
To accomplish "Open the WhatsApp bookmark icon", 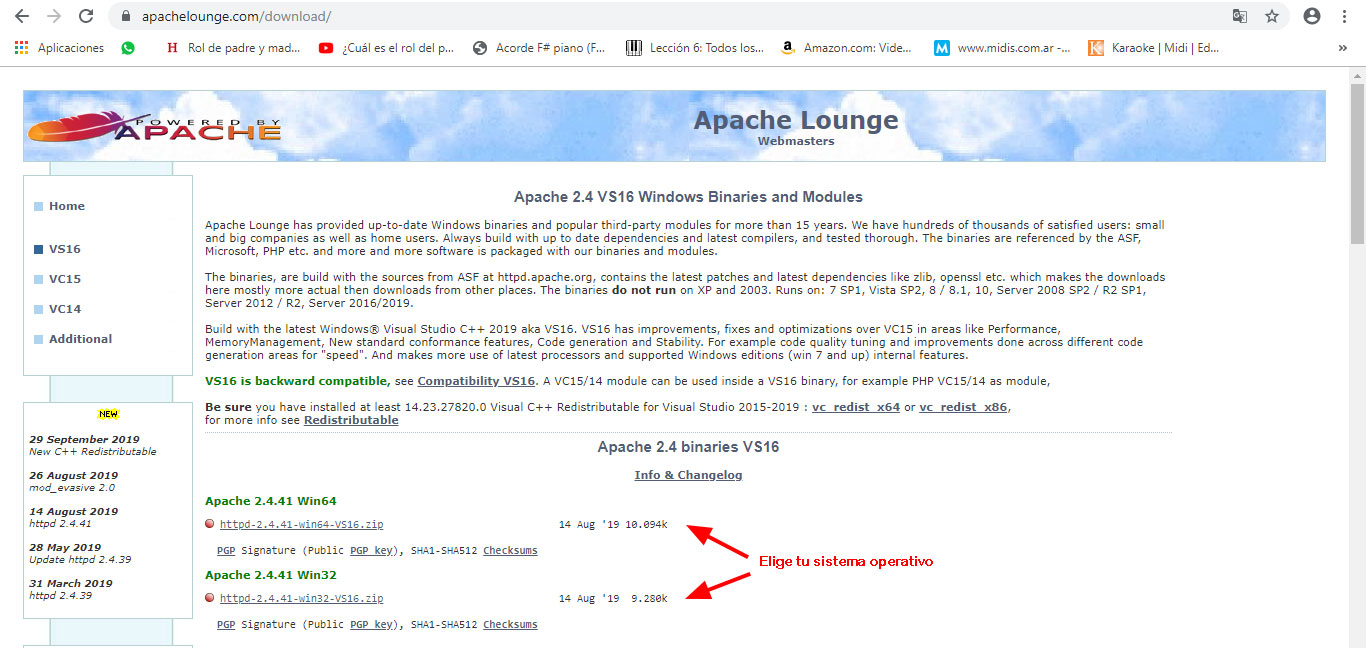I will click(x=128, y=47).
